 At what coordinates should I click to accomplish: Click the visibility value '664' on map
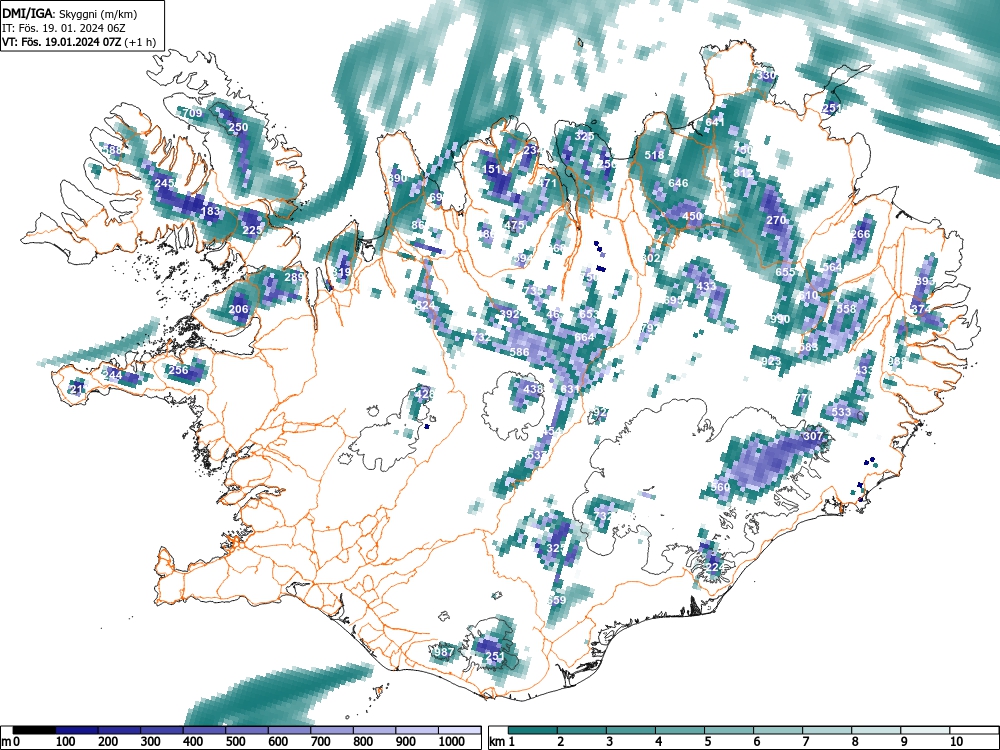point(584,337)
